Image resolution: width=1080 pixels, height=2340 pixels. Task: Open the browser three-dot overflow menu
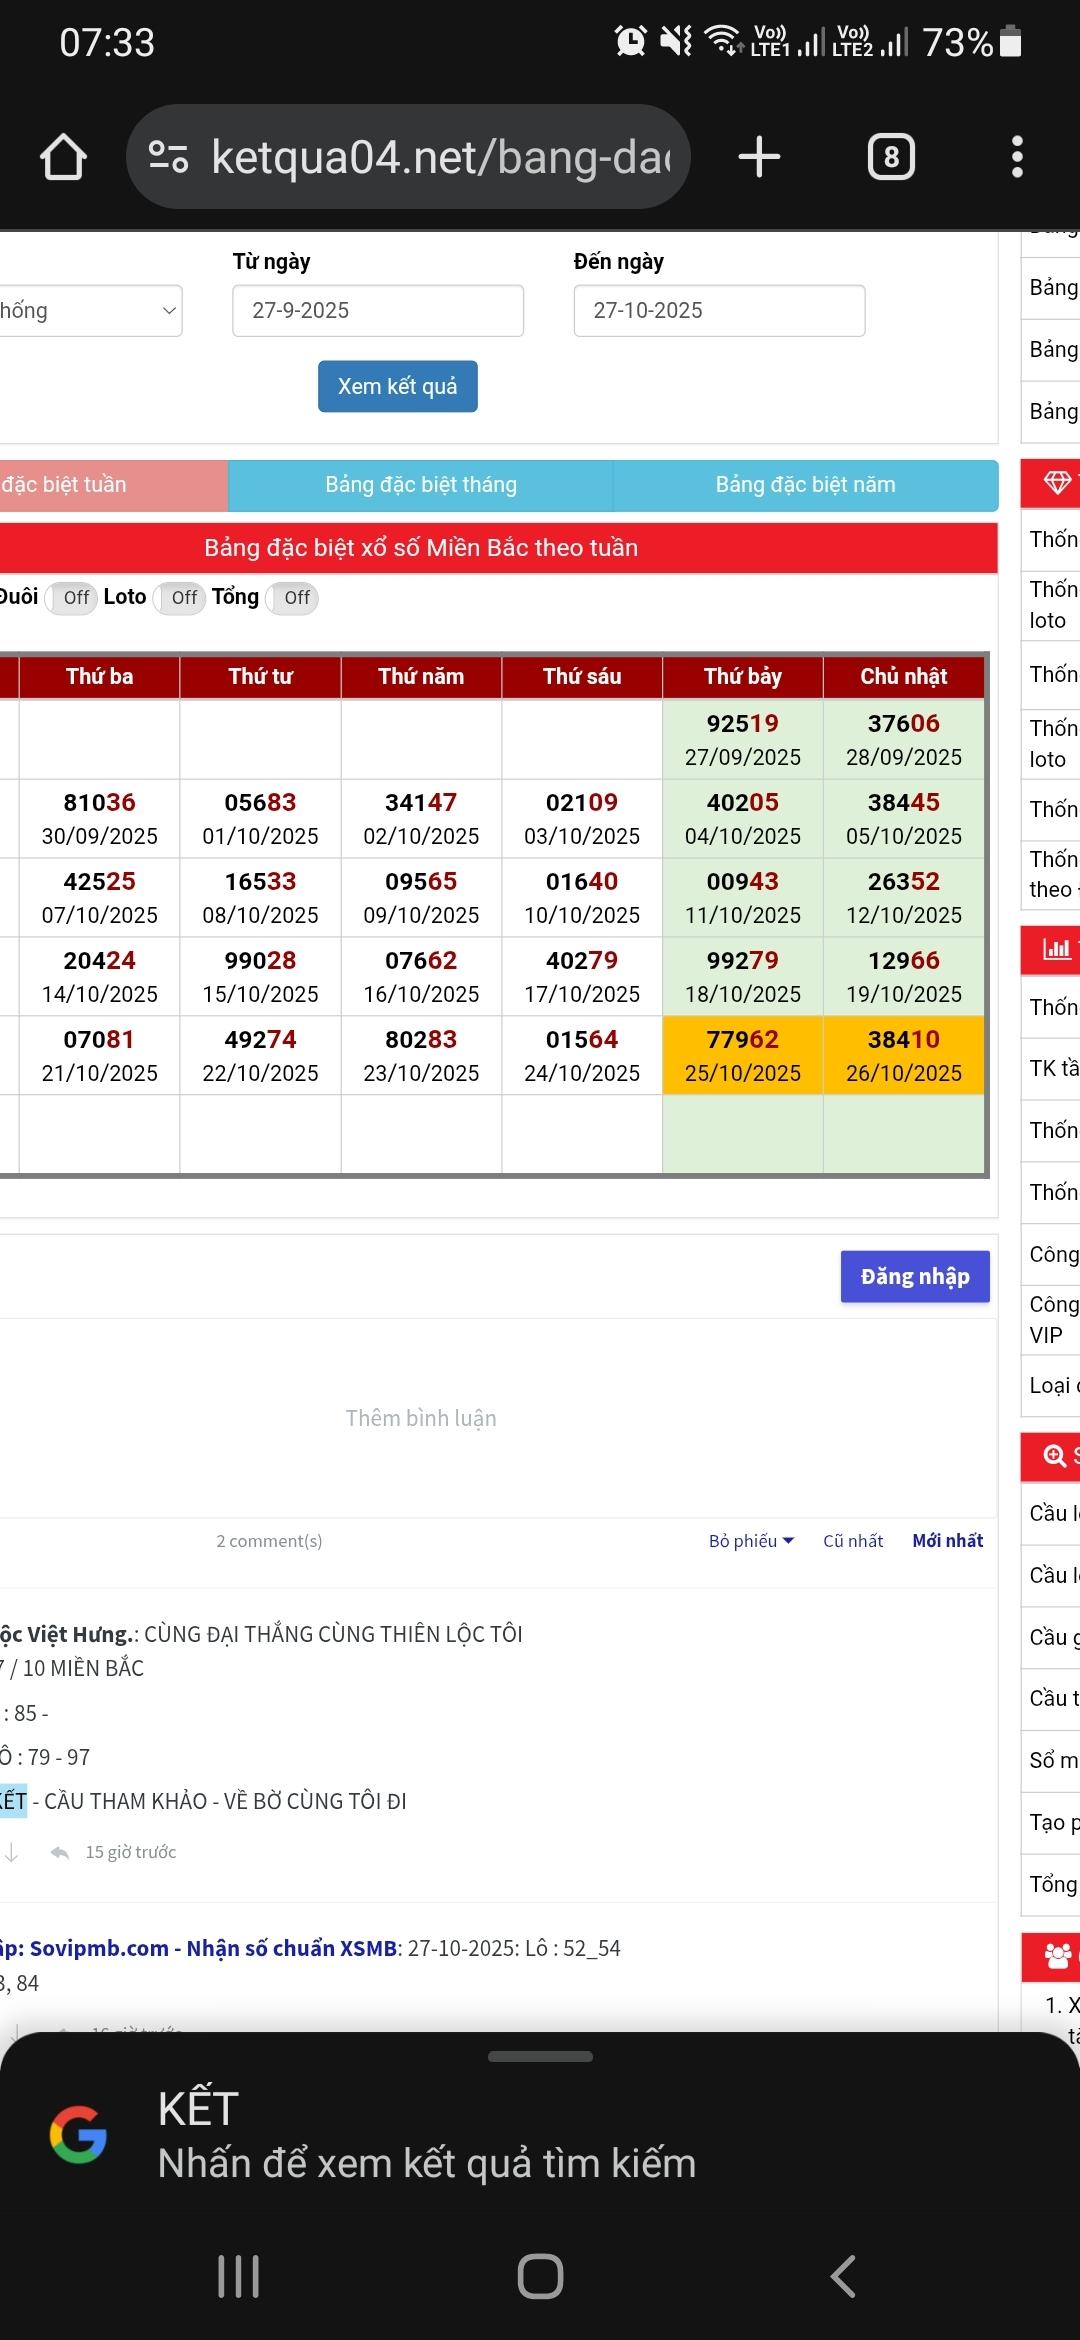(1016, 157)
